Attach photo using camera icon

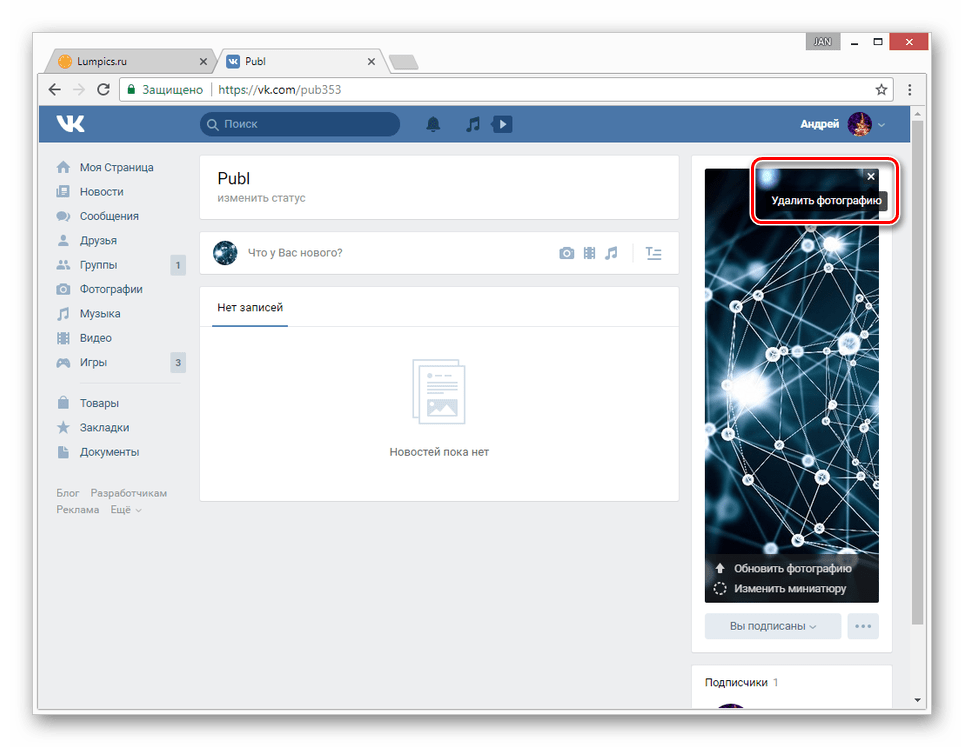coord(566,253)
